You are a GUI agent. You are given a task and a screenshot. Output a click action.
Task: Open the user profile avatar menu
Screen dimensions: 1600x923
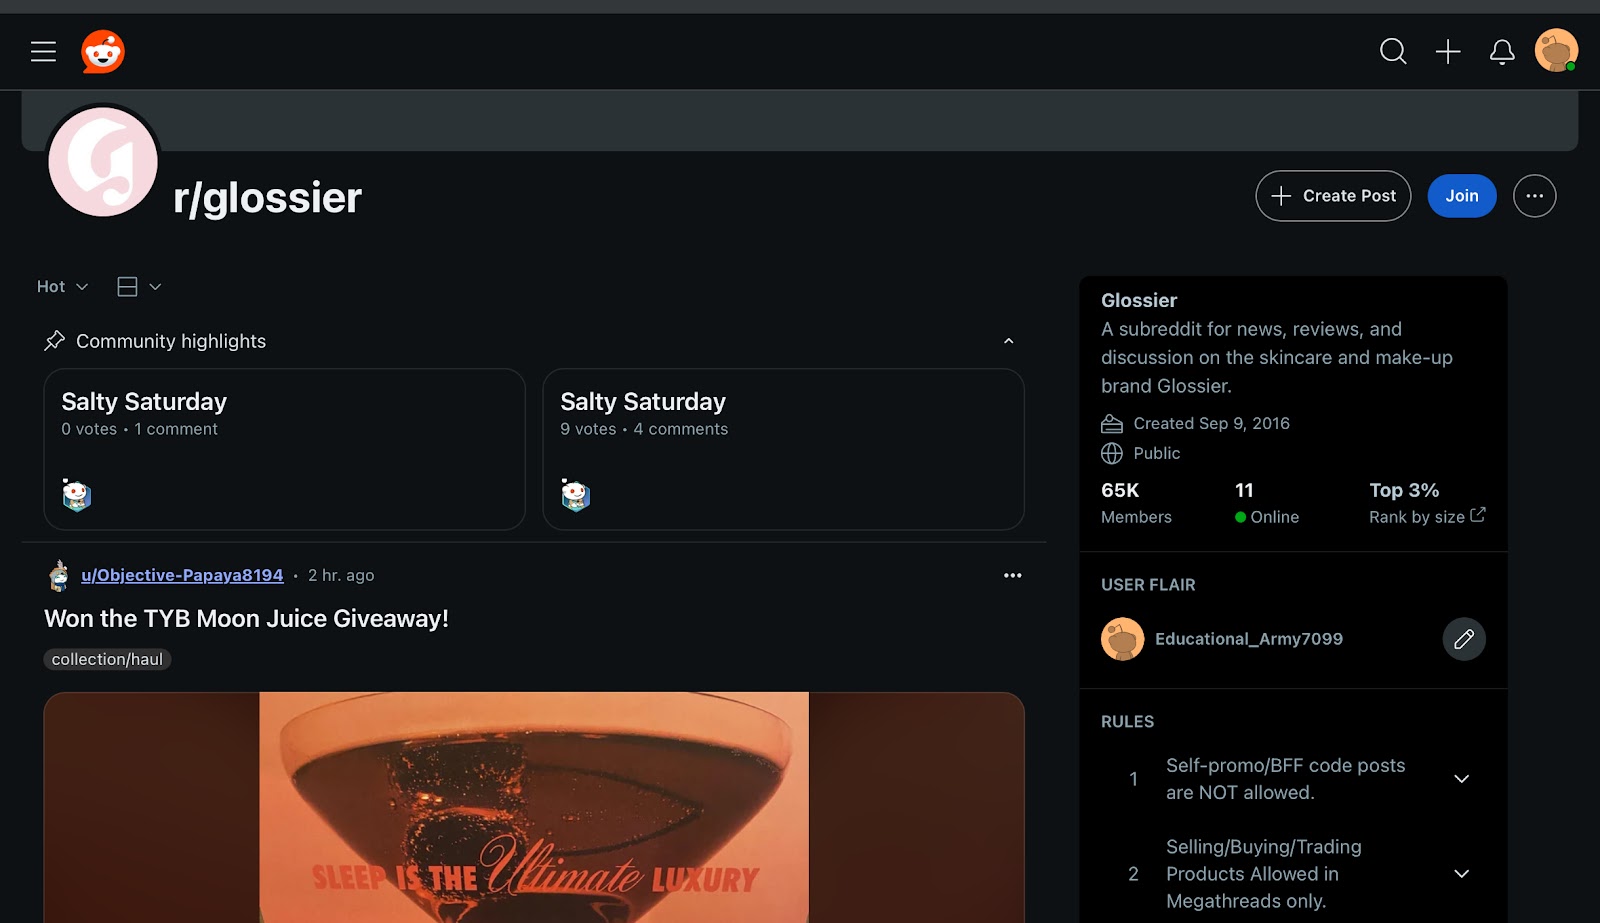(x=1556, y=51)
